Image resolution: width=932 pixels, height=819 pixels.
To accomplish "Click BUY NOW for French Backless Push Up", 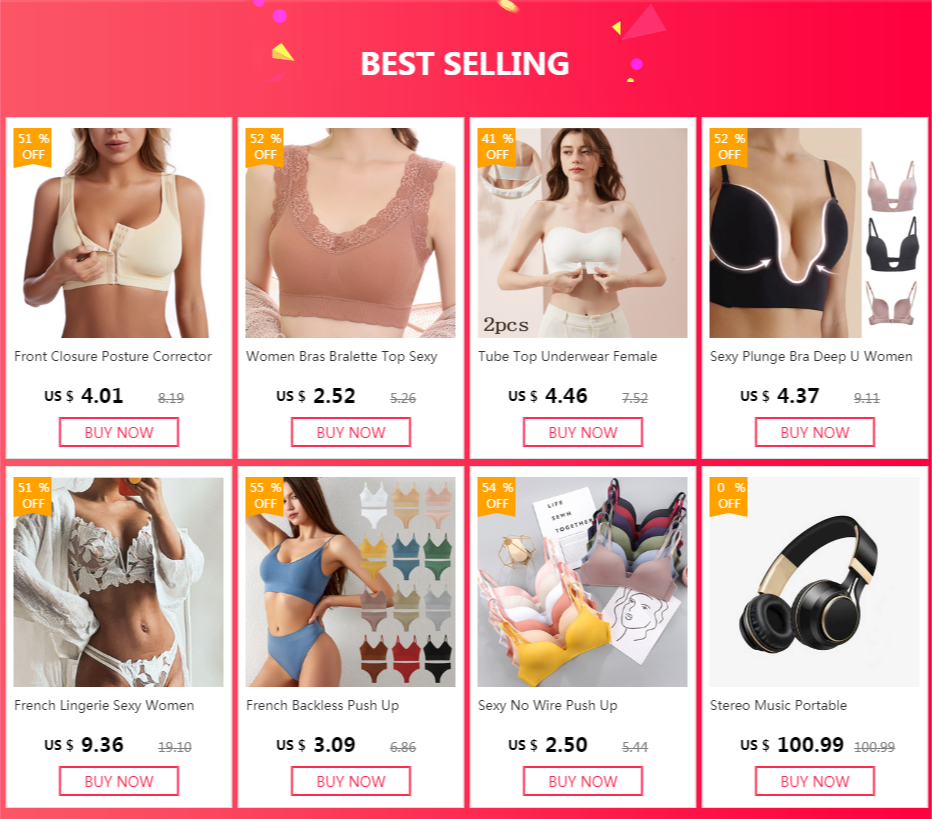I will click(x=351, y=781).
